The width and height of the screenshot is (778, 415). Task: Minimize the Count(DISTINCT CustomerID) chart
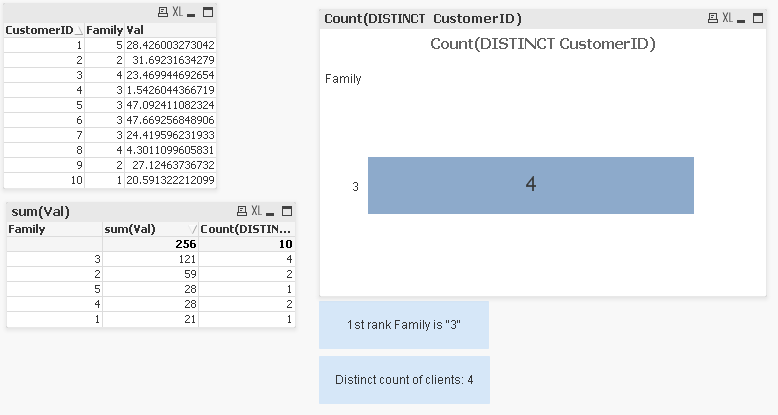tap(743, 19)
